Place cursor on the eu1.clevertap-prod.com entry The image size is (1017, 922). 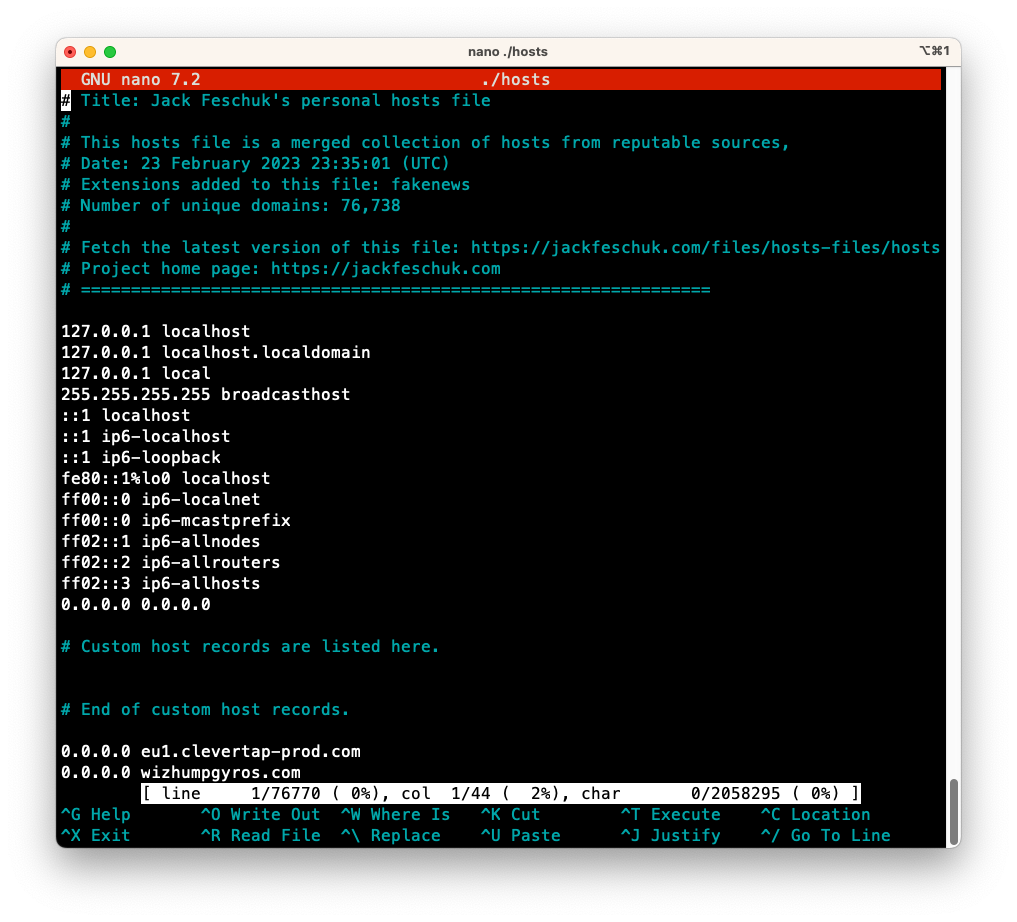click(210, 751)
